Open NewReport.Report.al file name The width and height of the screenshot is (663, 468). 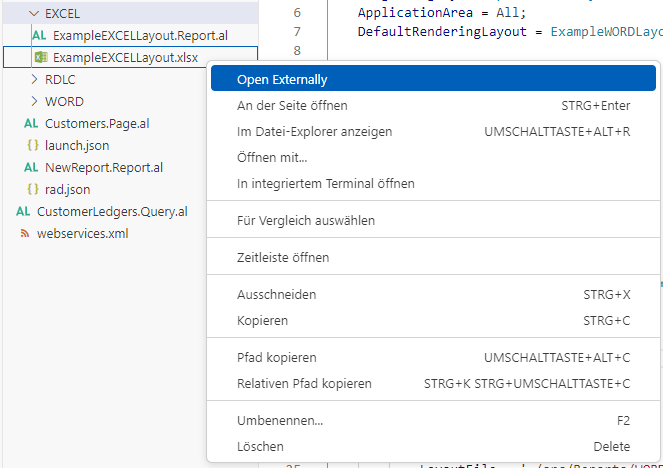tap(104, 167)
